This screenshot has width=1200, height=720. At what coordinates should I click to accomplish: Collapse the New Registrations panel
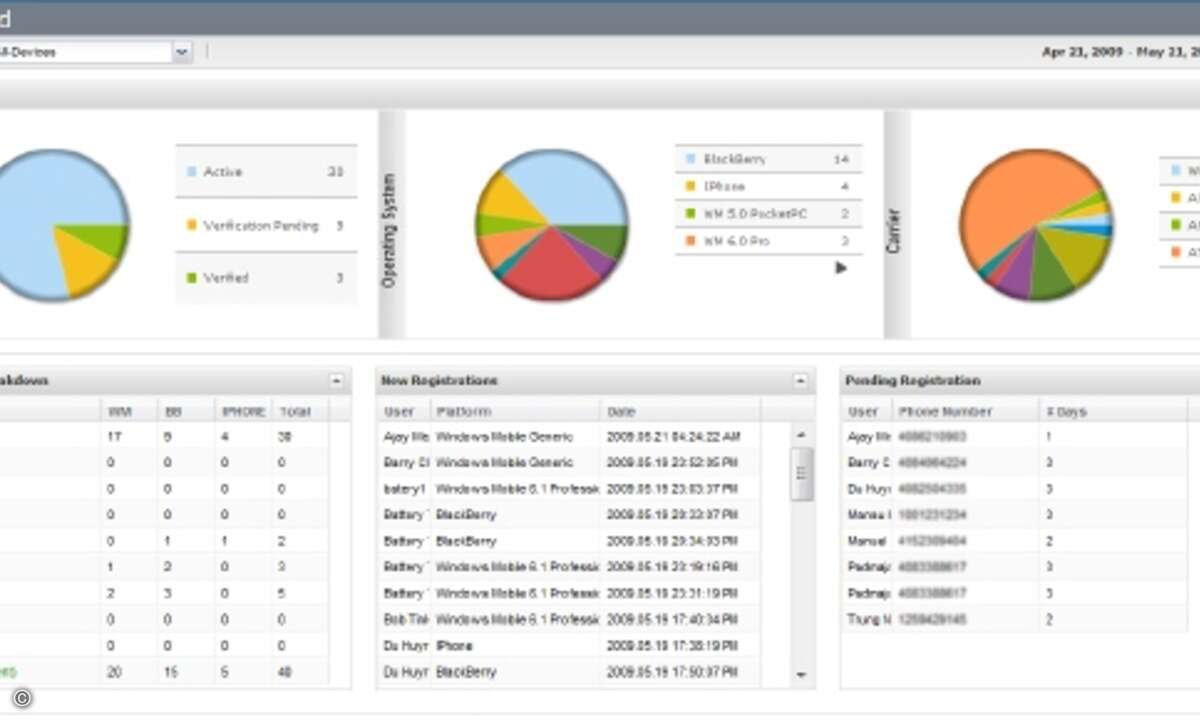pos(800,381)
